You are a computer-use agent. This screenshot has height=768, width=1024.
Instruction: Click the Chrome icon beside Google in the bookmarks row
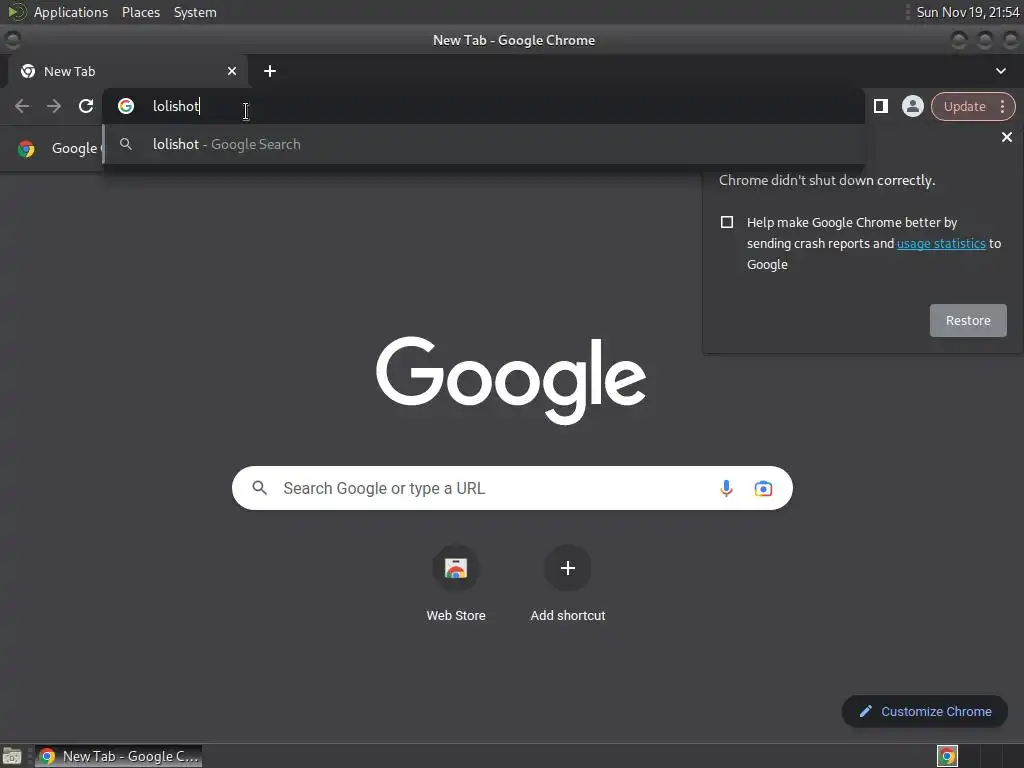26,148
